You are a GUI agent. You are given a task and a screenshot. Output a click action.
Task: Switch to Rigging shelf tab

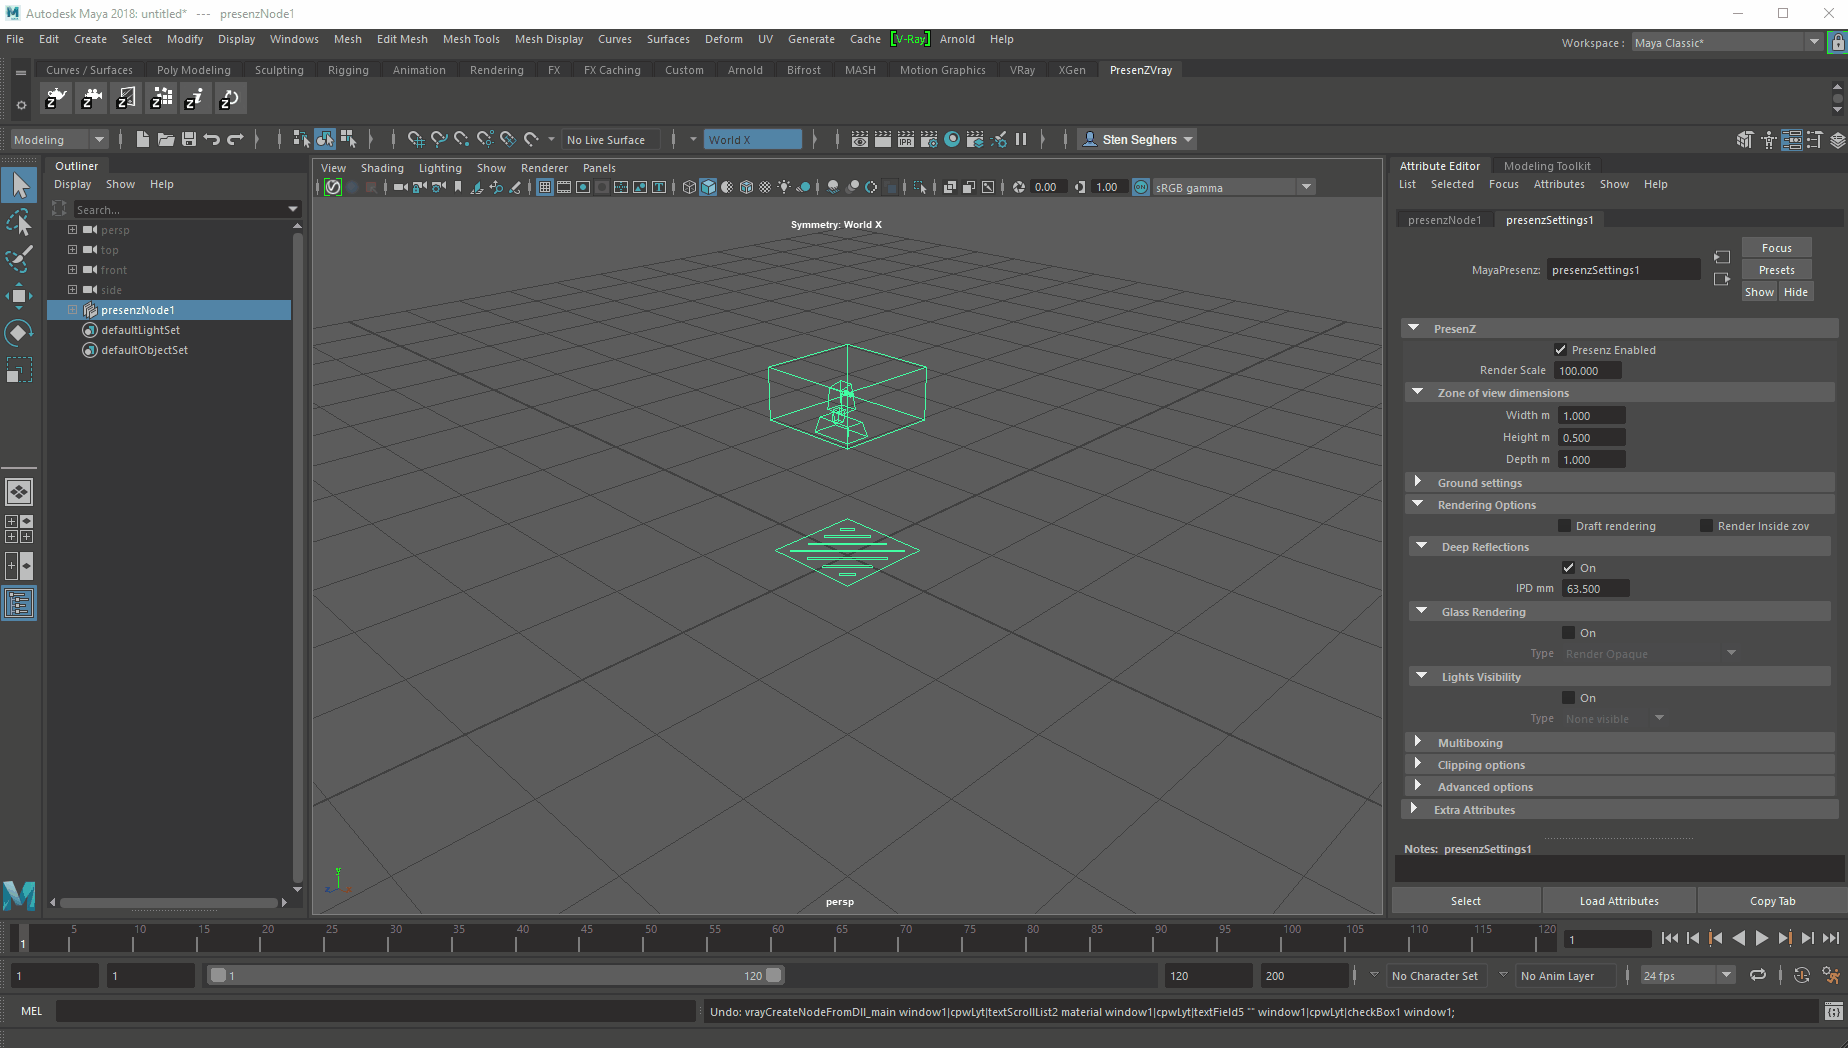coord(348,70)
